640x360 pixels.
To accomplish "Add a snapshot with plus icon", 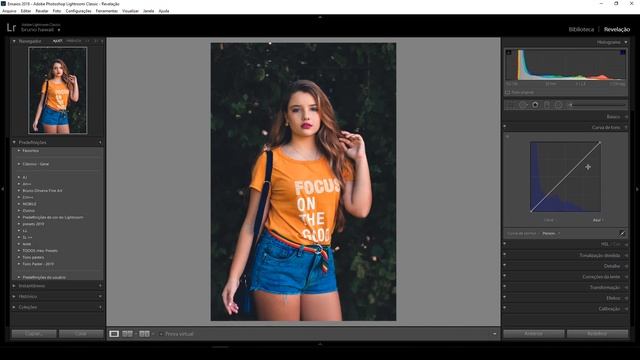I will click(x=100, y=286).
